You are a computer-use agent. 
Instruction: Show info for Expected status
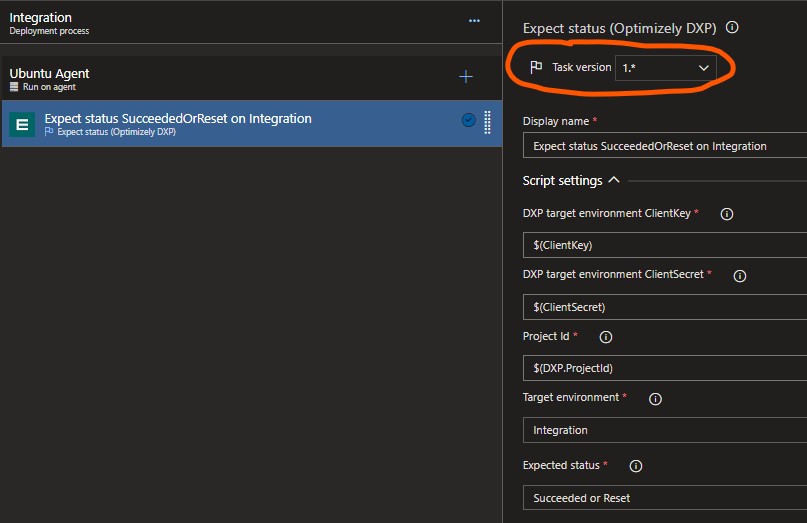[636, 466]
